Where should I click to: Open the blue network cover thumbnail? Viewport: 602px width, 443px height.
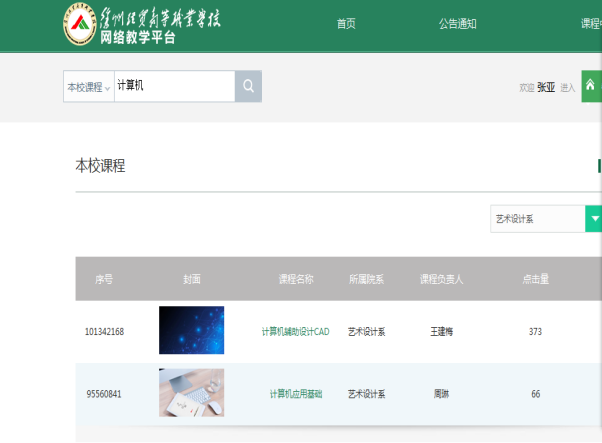(192, 330)
